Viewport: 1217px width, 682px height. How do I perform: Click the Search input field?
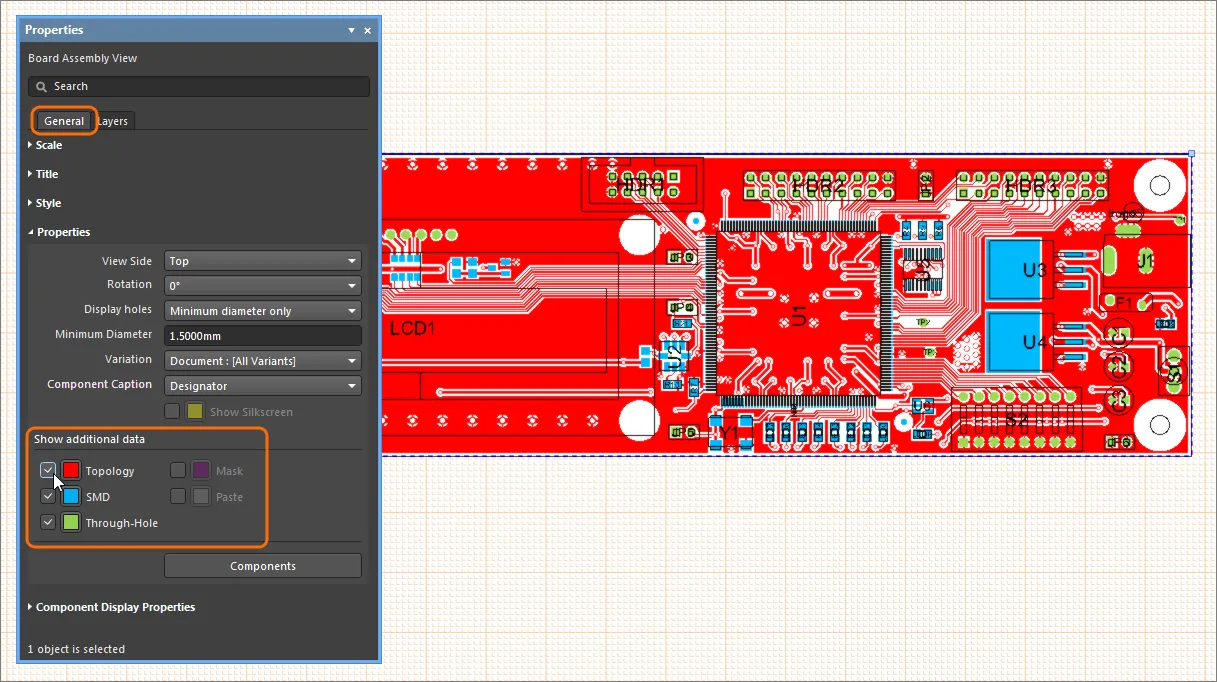pos(199,87)
